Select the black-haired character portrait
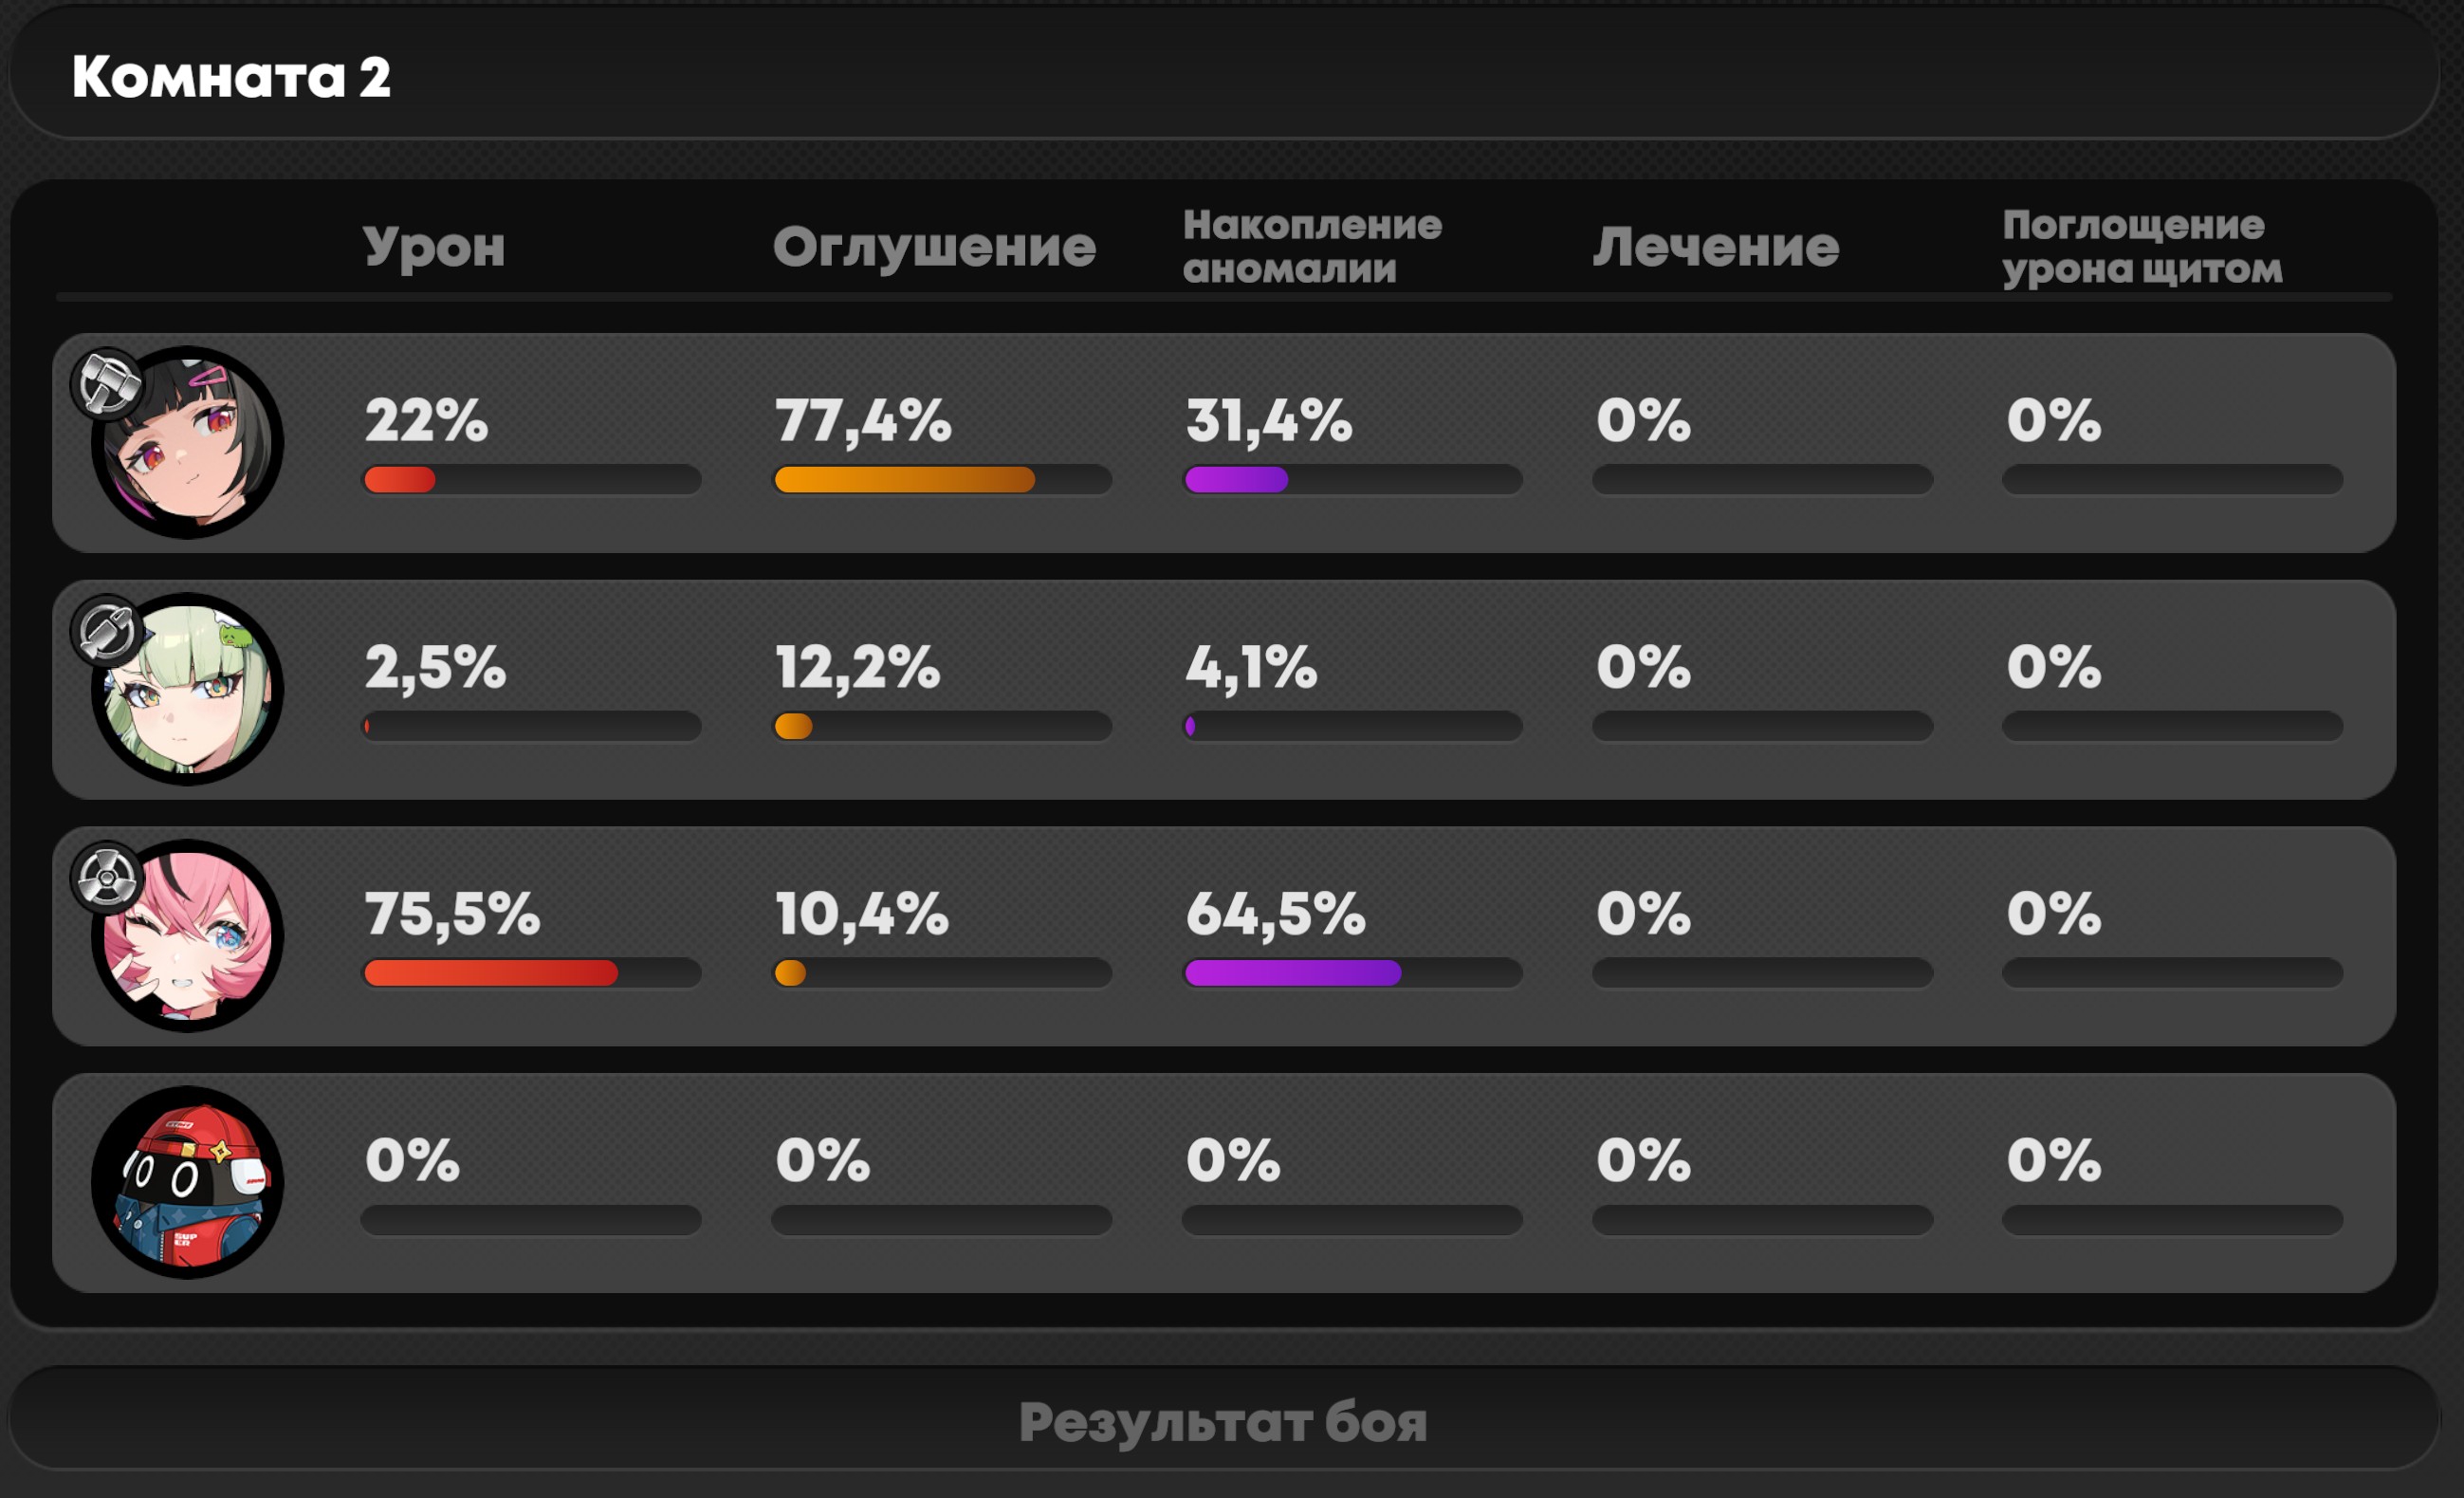Screen dimensions: 2464x1498 pos(187,442)
